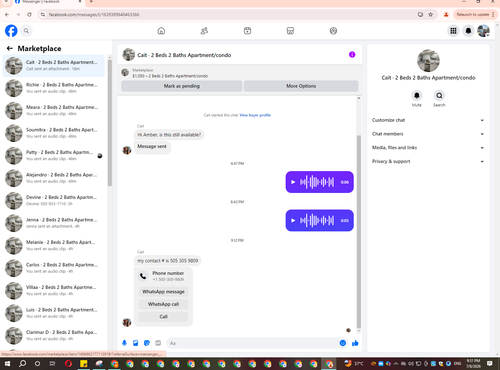Open View buyer profile link
The image size is (500, 370).
(255, 115)
